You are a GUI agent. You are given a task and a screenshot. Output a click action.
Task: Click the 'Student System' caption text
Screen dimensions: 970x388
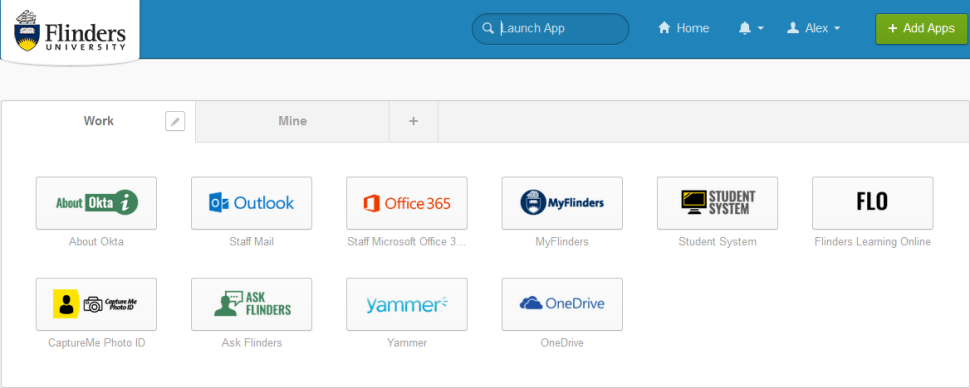pyautogui.click(x=718, y=242)
